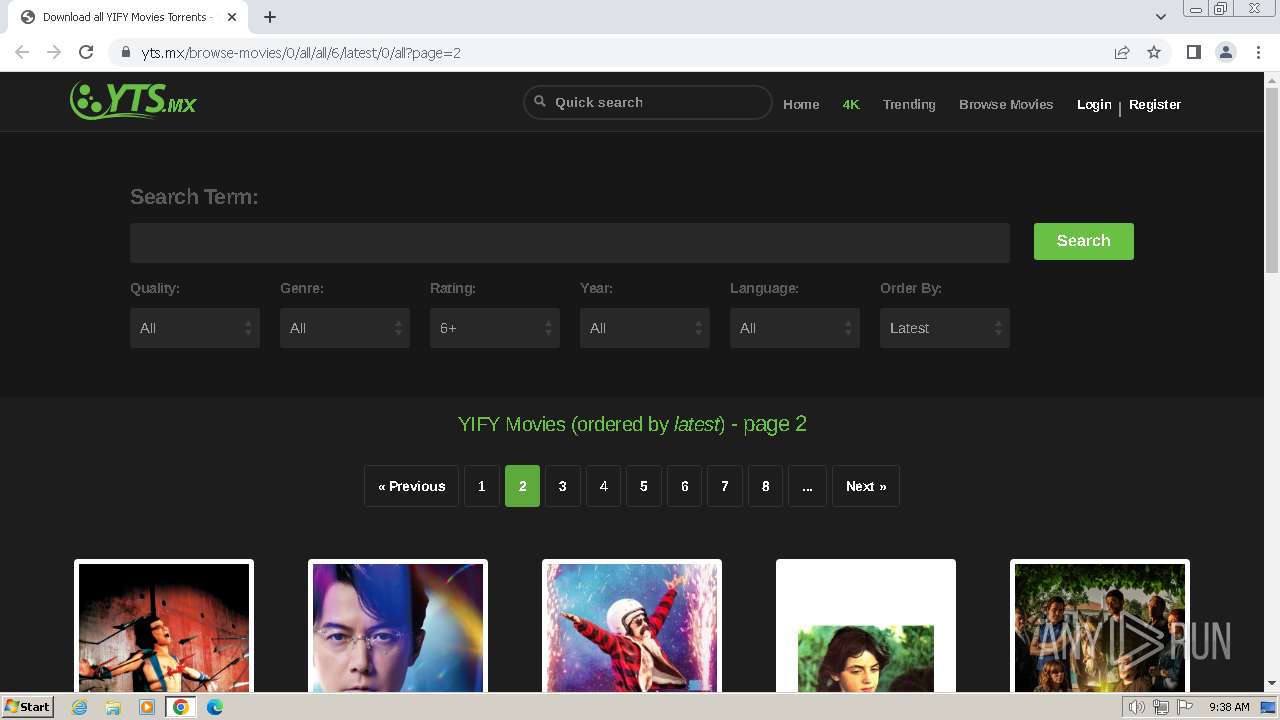Click the YTS.MX logo
Screen dimensions: 1280x720
pos(133,101)
